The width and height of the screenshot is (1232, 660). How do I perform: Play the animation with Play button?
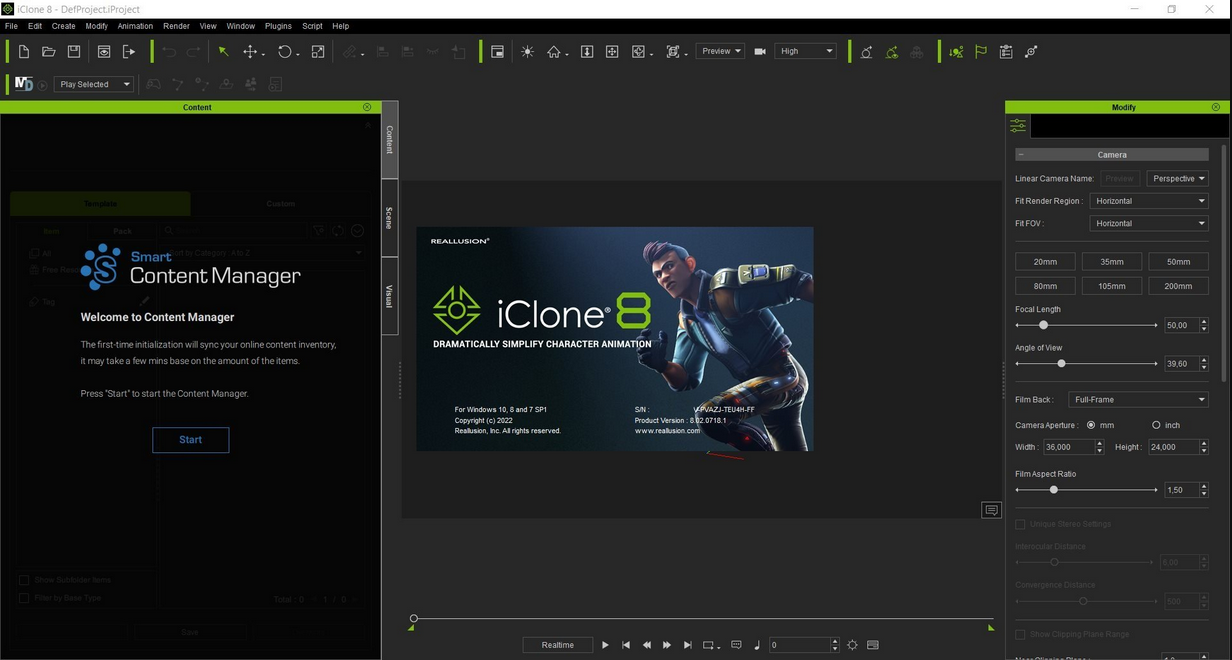pos(605,645)
